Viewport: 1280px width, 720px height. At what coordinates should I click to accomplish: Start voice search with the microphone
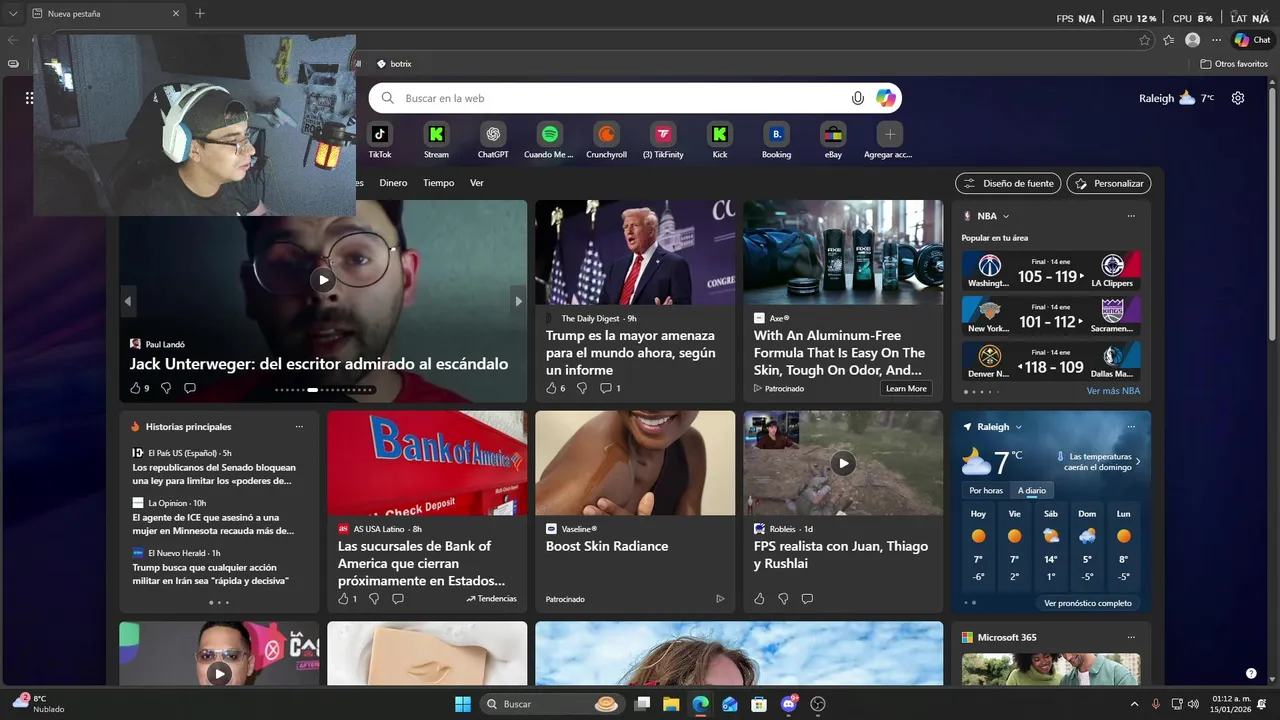(858, 98)
